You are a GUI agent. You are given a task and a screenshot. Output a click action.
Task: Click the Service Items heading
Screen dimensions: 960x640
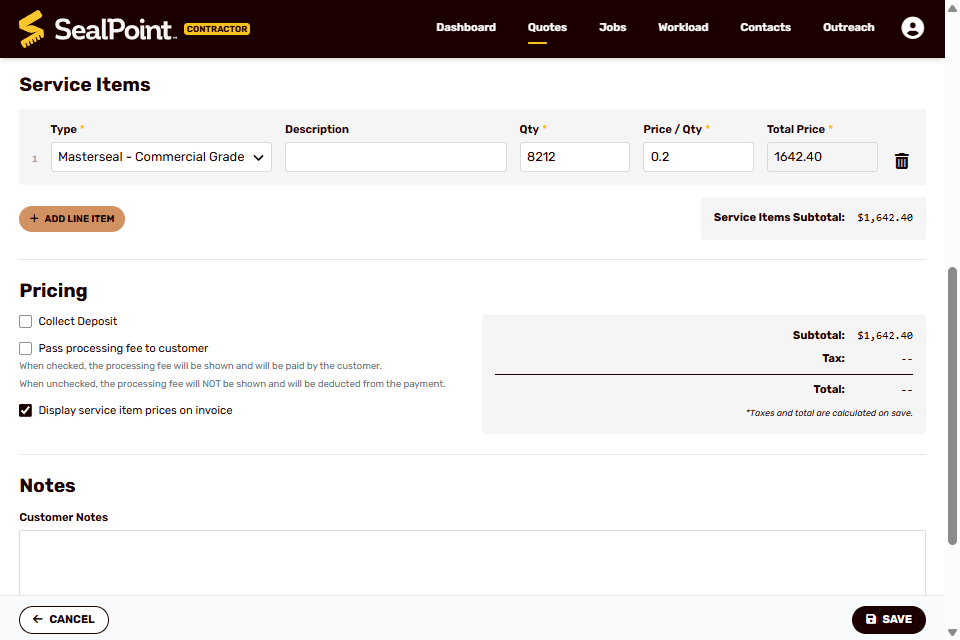84,85
